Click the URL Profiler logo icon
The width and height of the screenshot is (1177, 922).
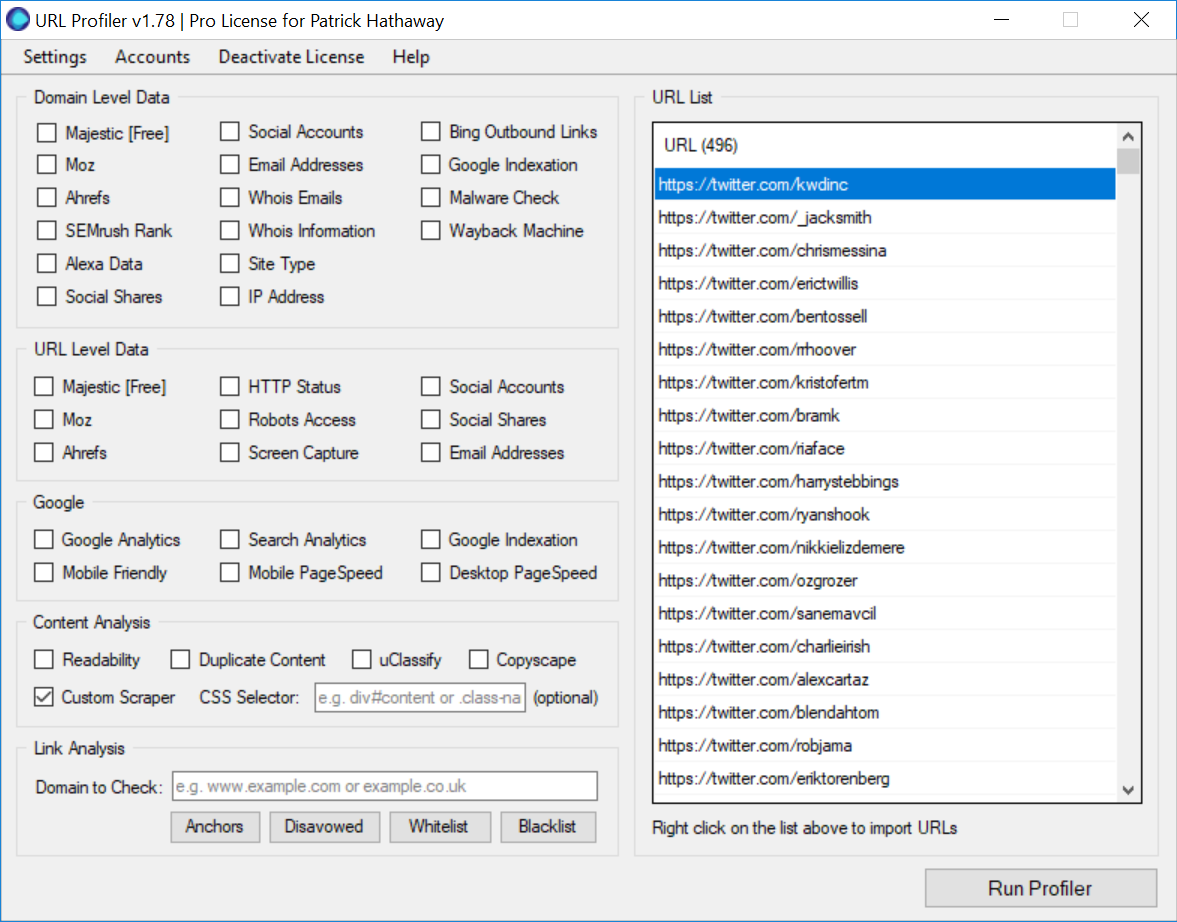coord(18,20)
